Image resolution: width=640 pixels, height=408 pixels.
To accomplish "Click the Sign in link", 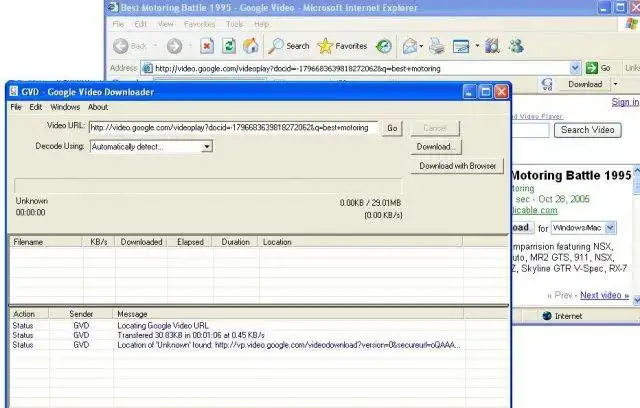I will coord(625,102).
